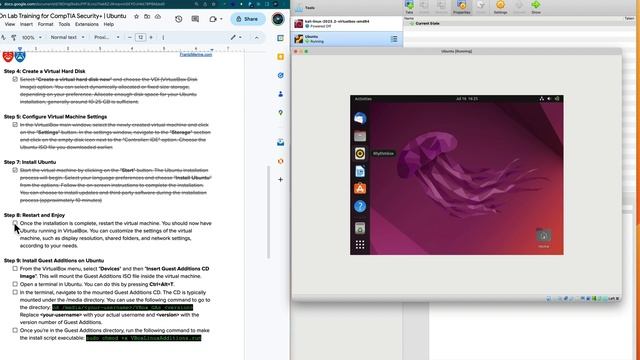Open the View menu
Image resolution: width=640 pixels, height=360 pixels.
(10, 24)
